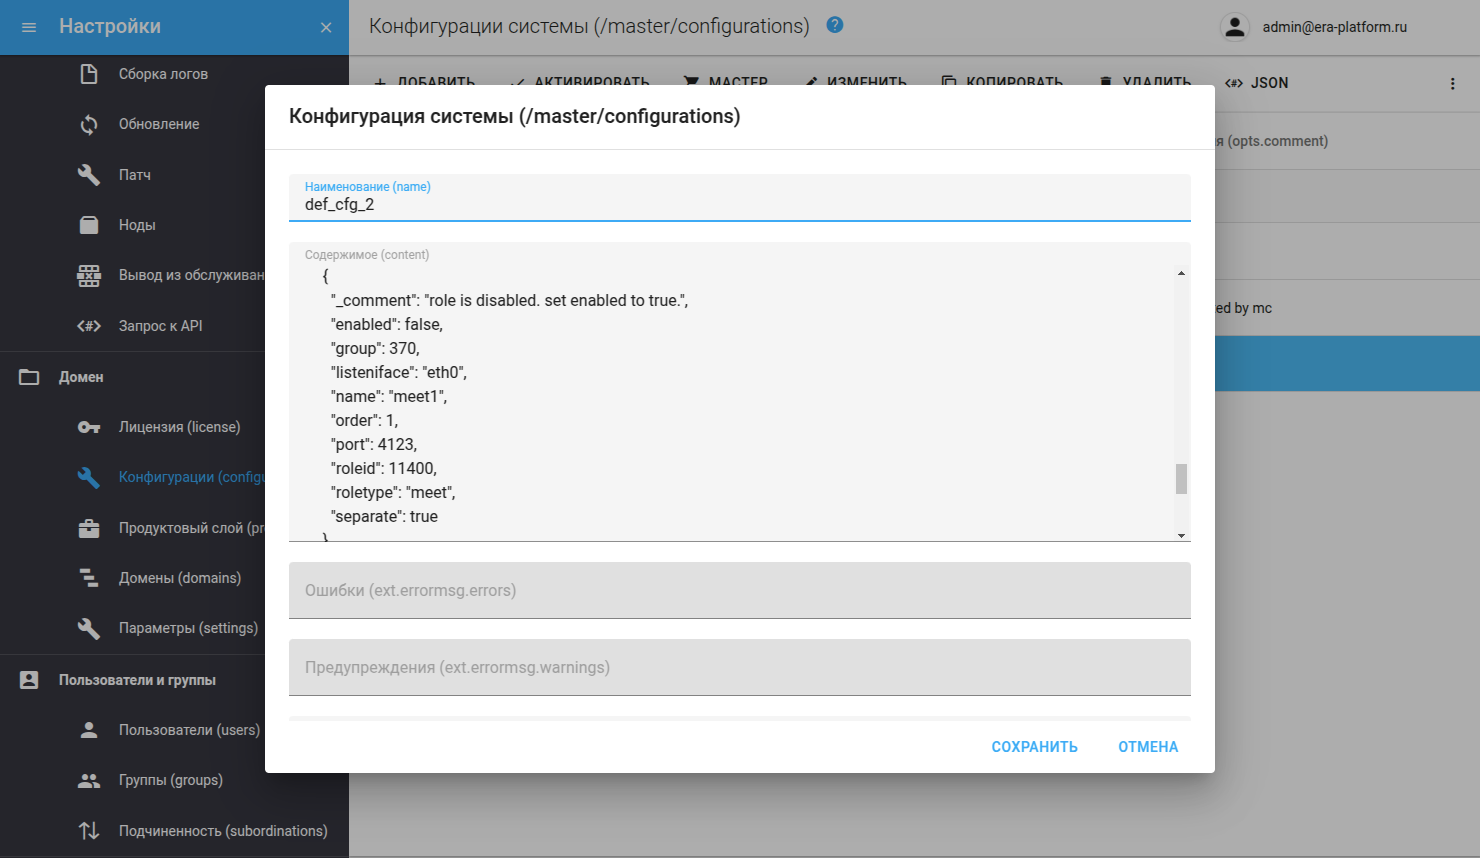Switch to the JSON toolbar view
The width and height of the screenshot is (1480, 858).
(x=1257, y=83)
